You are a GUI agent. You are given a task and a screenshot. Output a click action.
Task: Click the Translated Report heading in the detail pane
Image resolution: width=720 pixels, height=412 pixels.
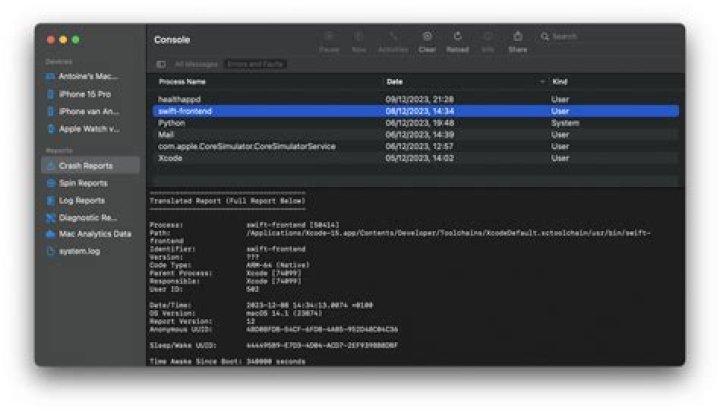227,201
